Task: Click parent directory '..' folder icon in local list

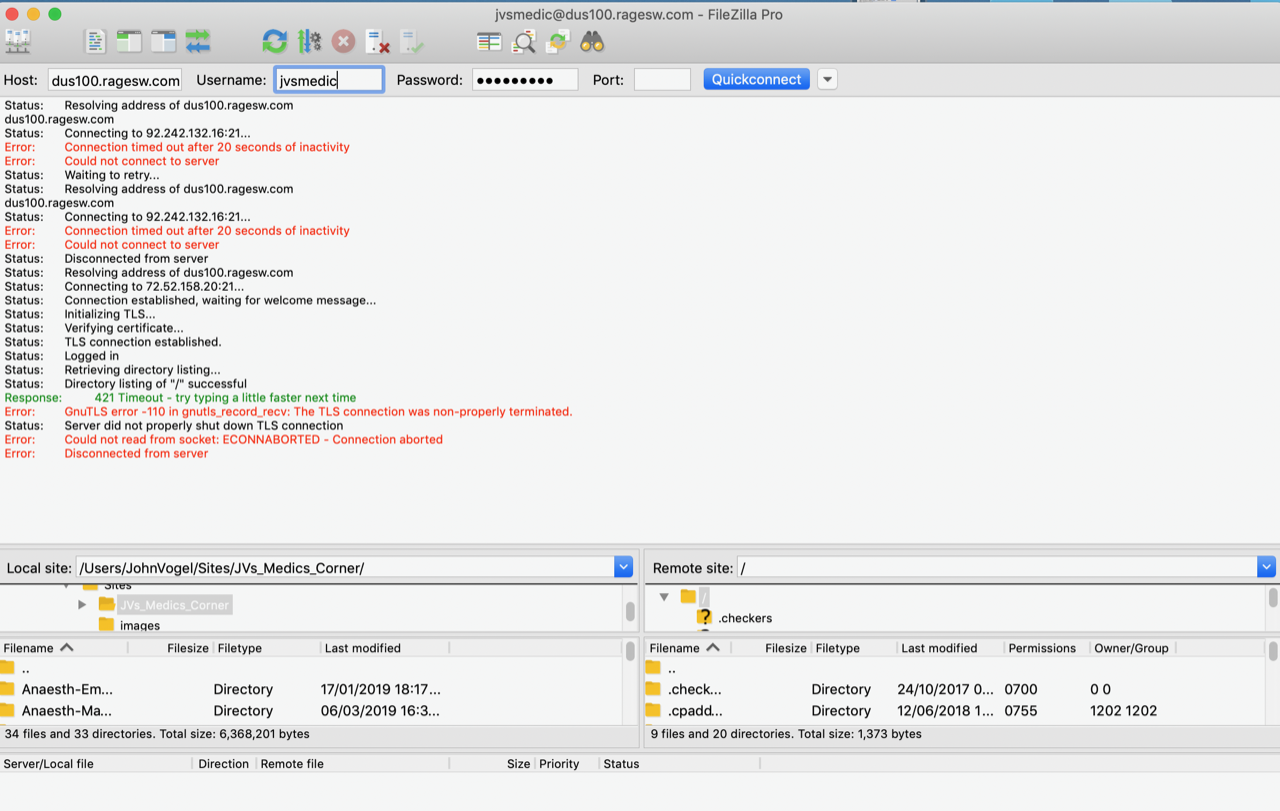Action: [x=8, y=668]
